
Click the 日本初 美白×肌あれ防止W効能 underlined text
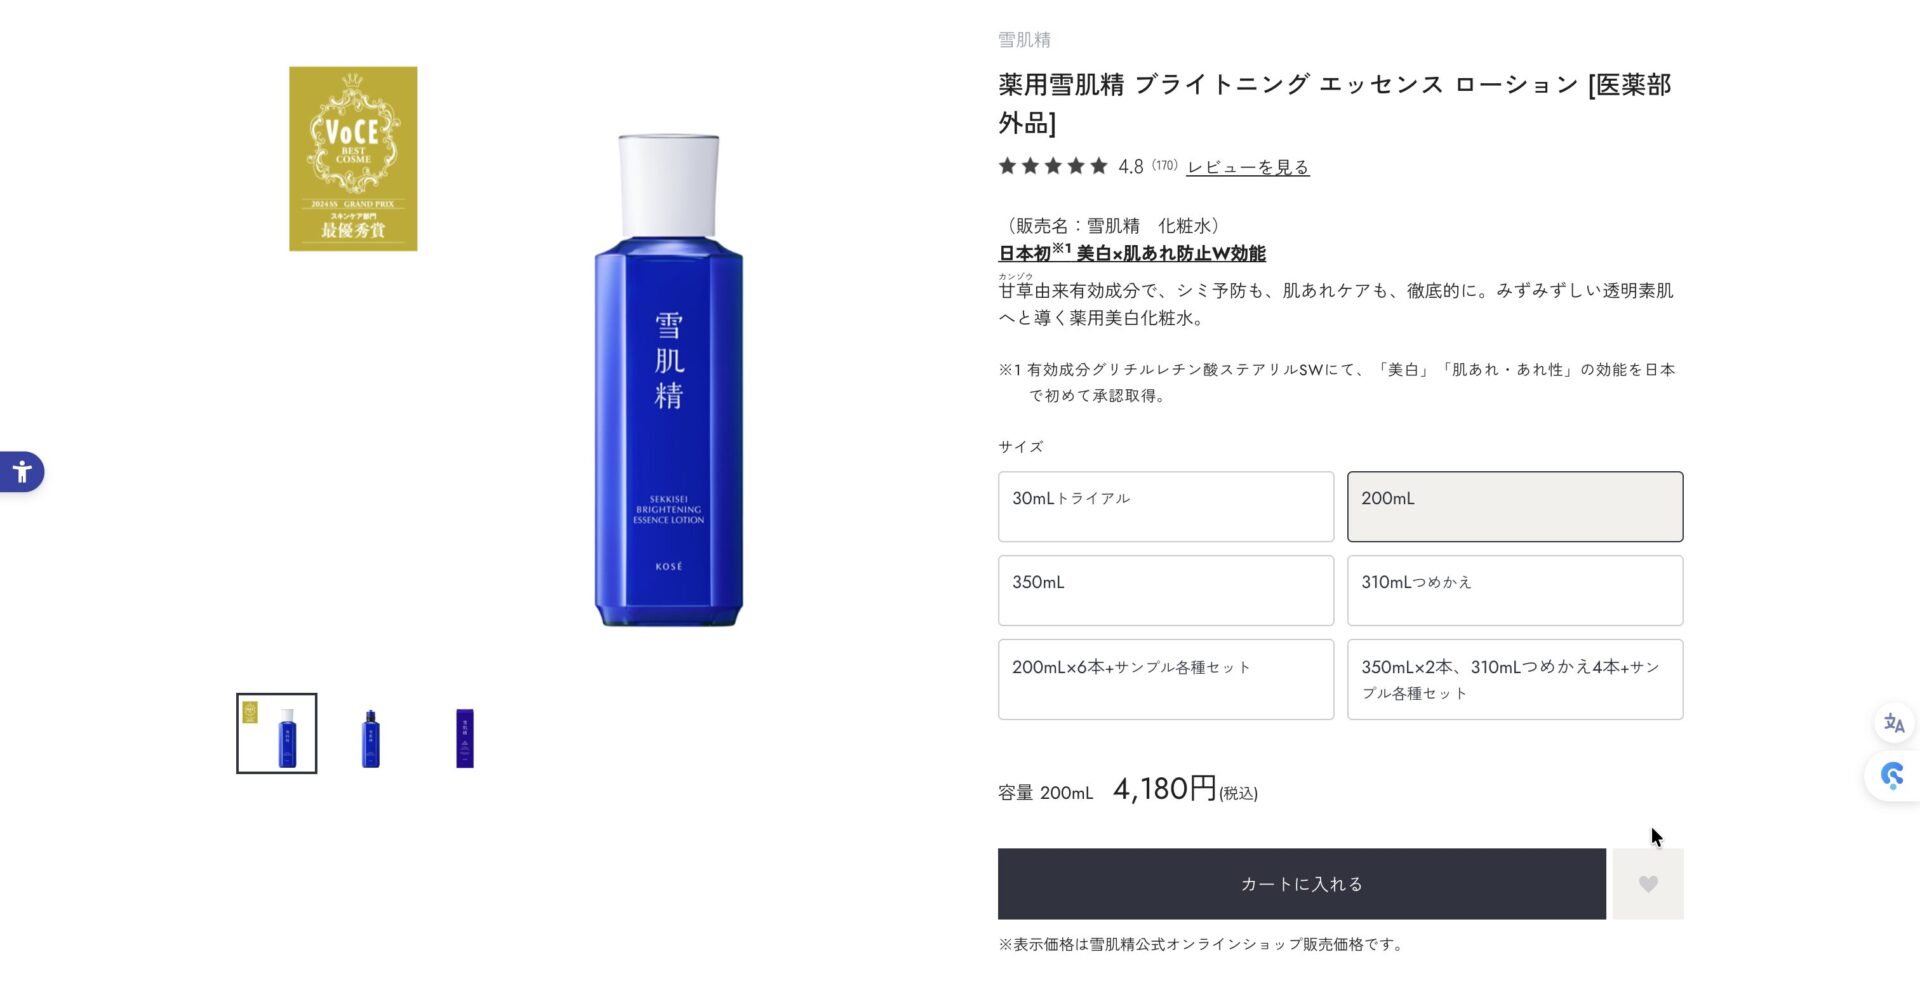coord(1132,253)
